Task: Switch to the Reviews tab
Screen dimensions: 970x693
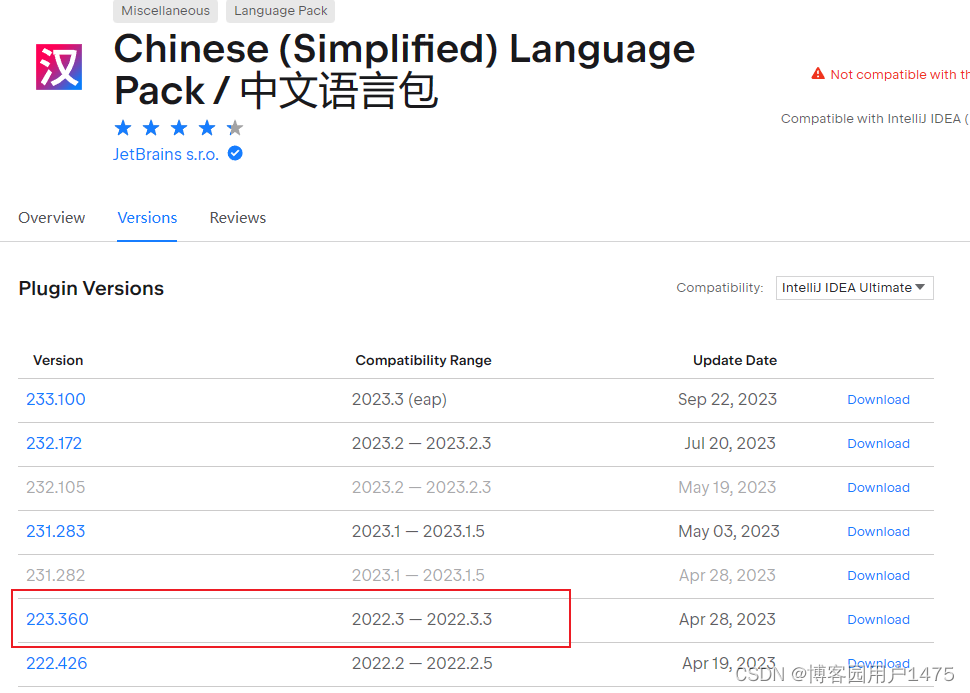Action: click(238, 218)
